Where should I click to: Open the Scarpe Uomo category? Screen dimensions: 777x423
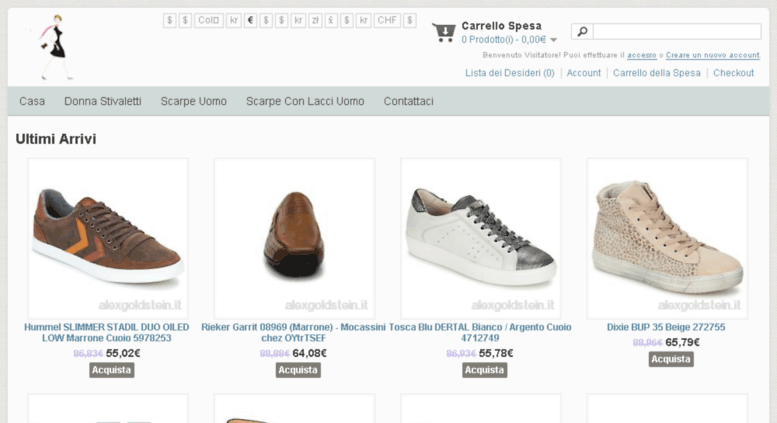194,101
